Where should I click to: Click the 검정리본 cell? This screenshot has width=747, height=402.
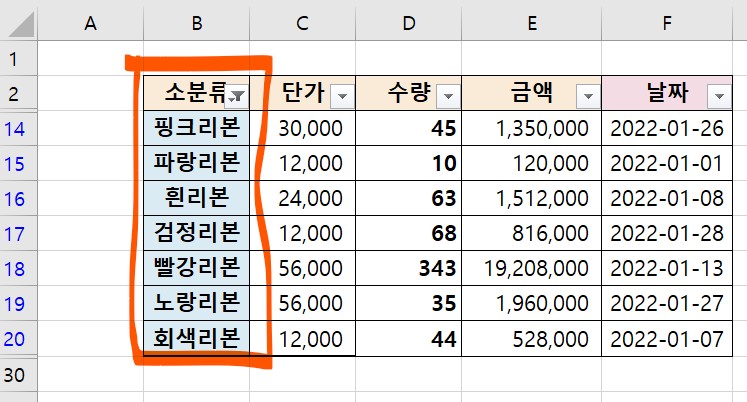(196, 233)
